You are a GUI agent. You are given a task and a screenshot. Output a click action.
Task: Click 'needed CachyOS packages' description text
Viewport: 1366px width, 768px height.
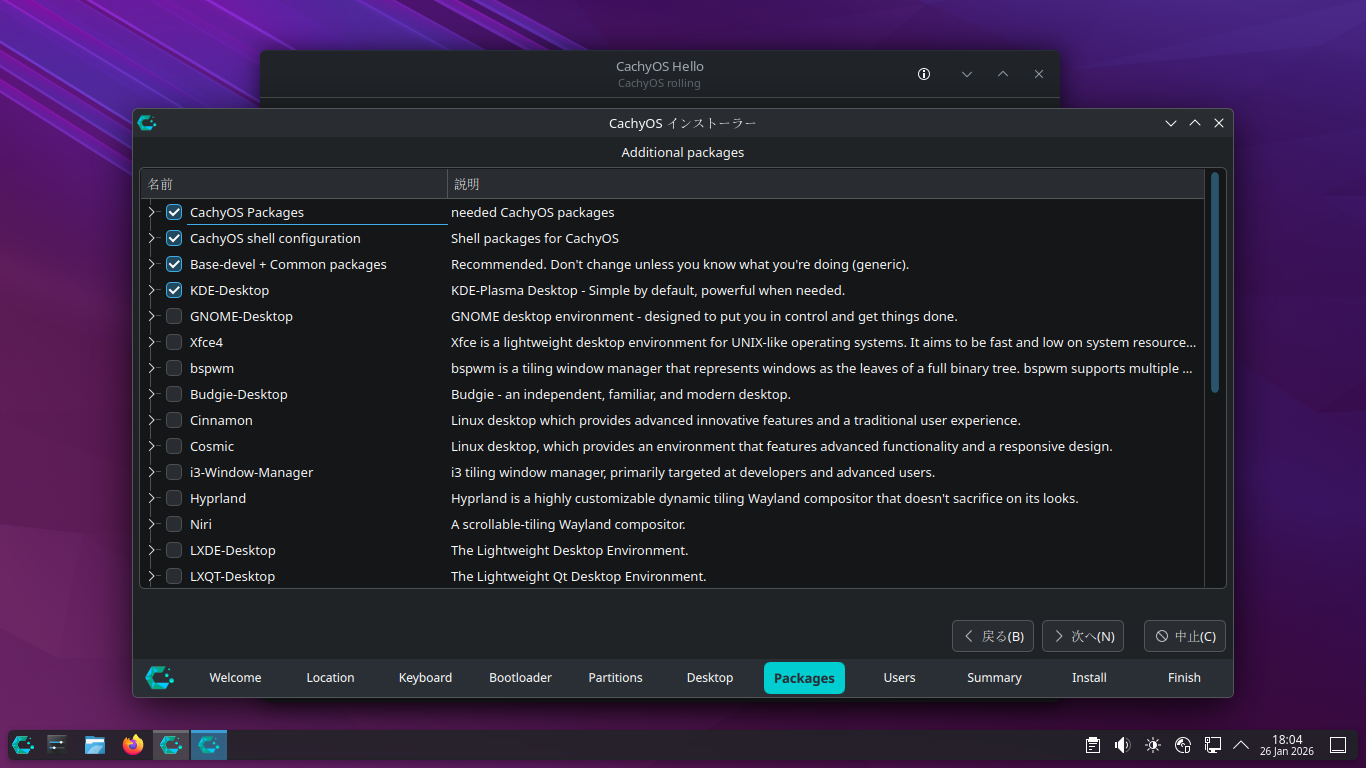(x=533, y=212)
